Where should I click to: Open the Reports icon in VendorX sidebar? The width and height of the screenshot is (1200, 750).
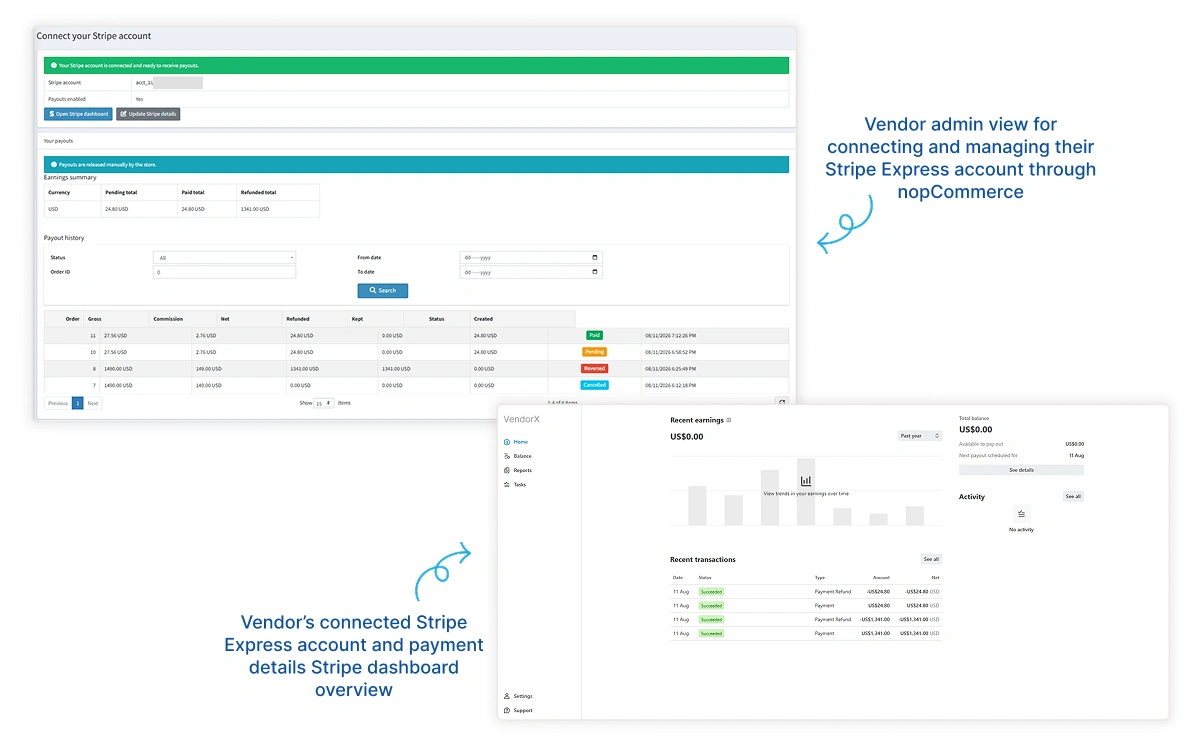click(x=507, y=470)
